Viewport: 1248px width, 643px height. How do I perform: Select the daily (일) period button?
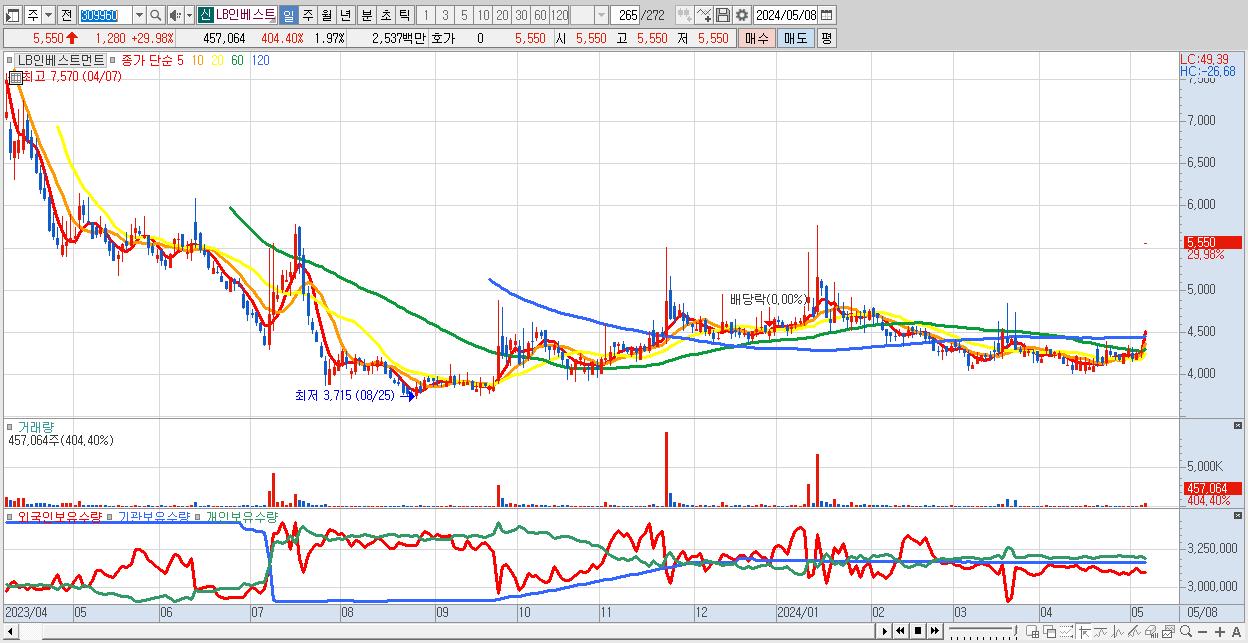click(288, 15)
